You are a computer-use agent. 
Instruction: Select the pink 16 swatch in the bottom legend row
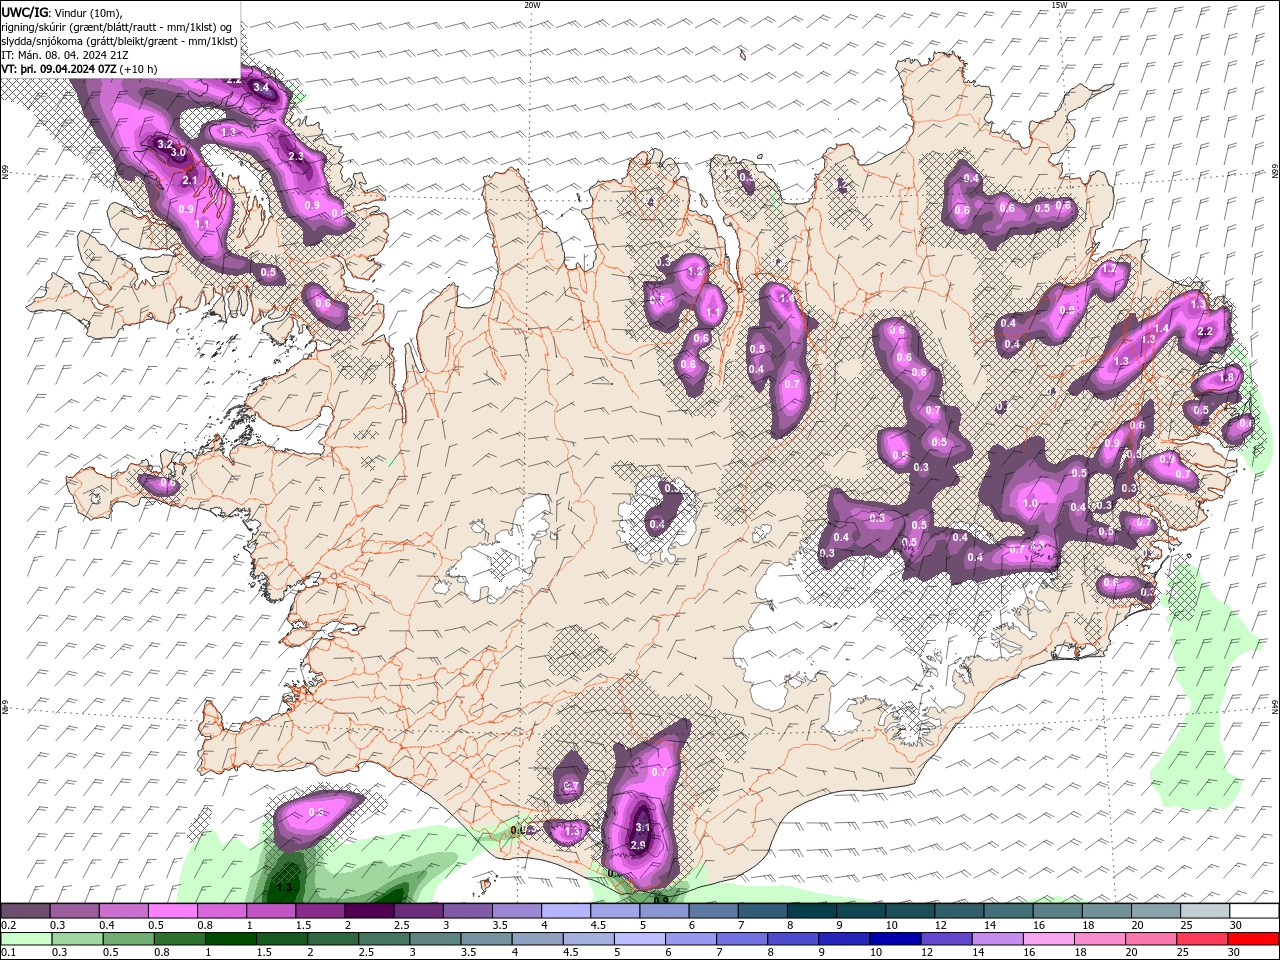click(x=1048, y=939)
